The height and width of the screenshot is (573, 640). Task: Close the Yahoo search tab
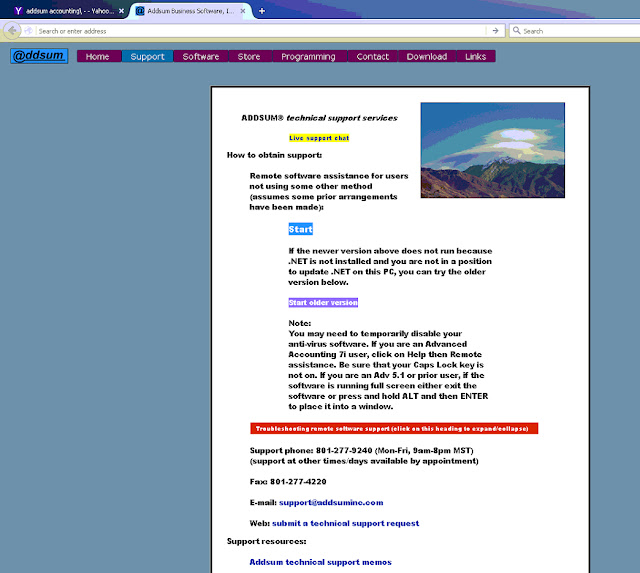(121, 11)
